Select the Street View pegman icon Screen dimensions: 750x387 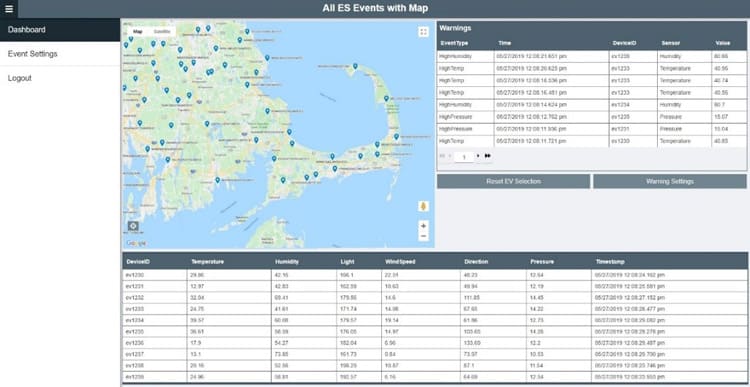[423, 206]
